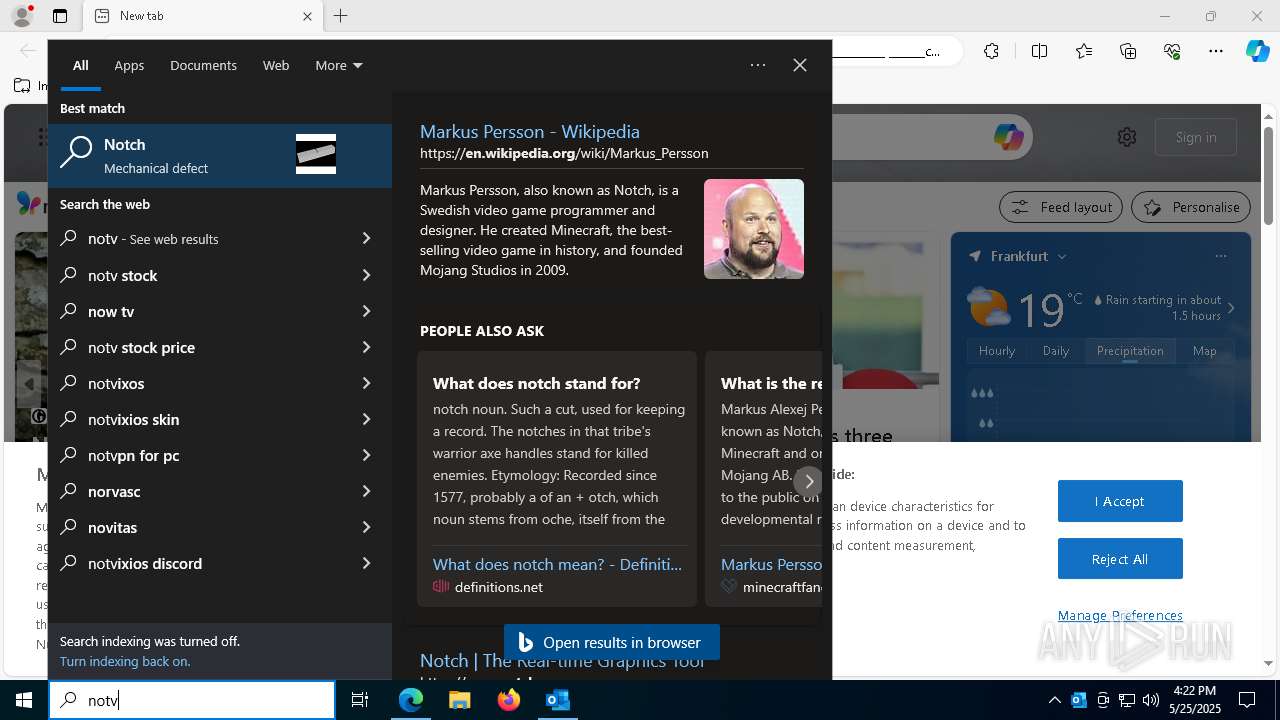Click in the taskbar search input field
The width and height of the screenshot is (1280, 720).
coord(192,700)
